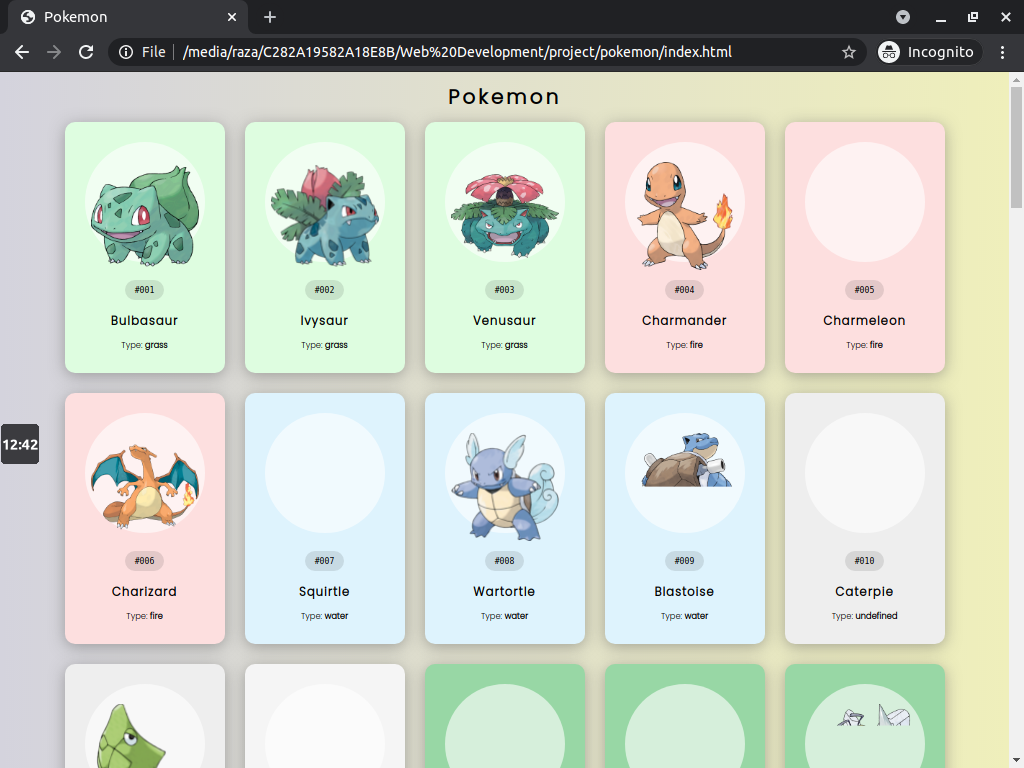Click the Ivysaur image
This screenshot has width=1024, height=768.
(x=325, y=215)
